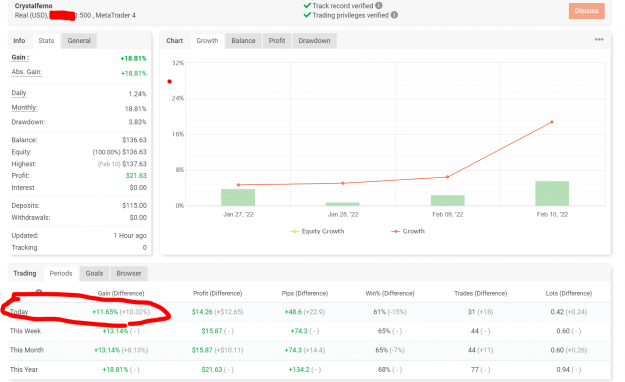This screenshot has height=382, width=625.
Task: Select the This Year row label
Action: click(24, 370)
